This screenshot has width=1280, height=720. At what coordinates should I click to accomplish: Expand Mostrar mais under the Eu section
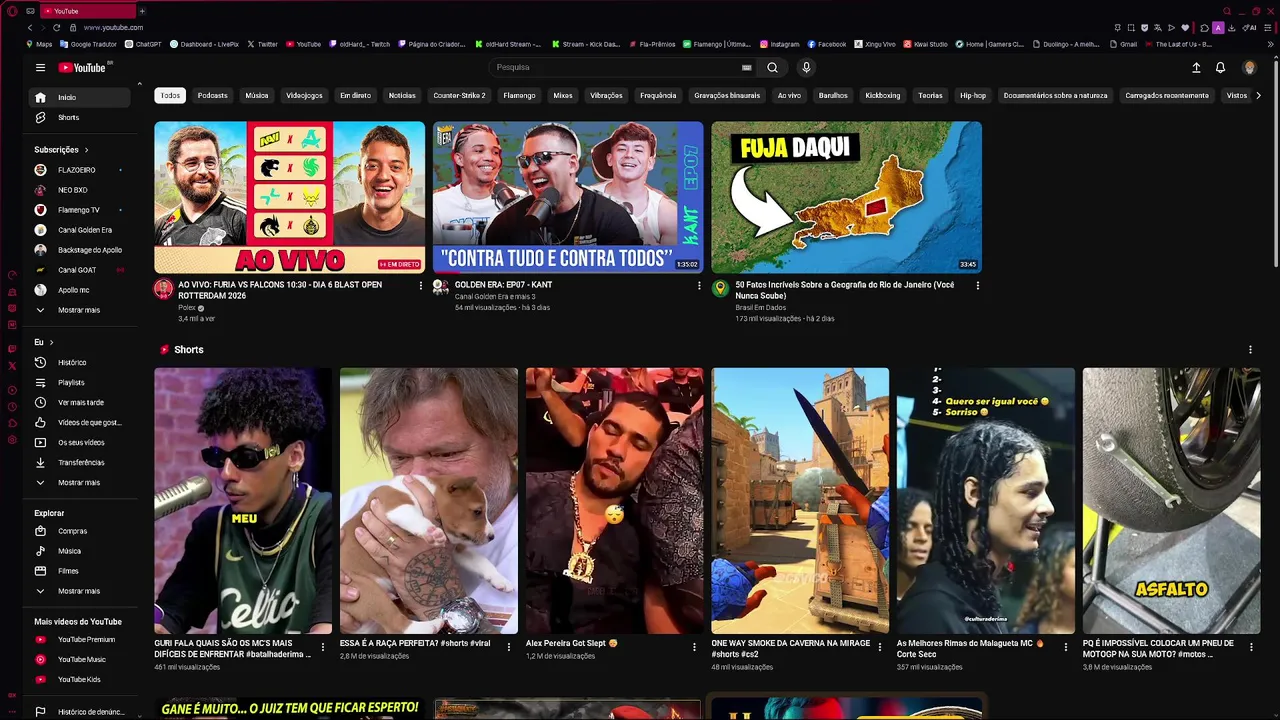[79, 482]
